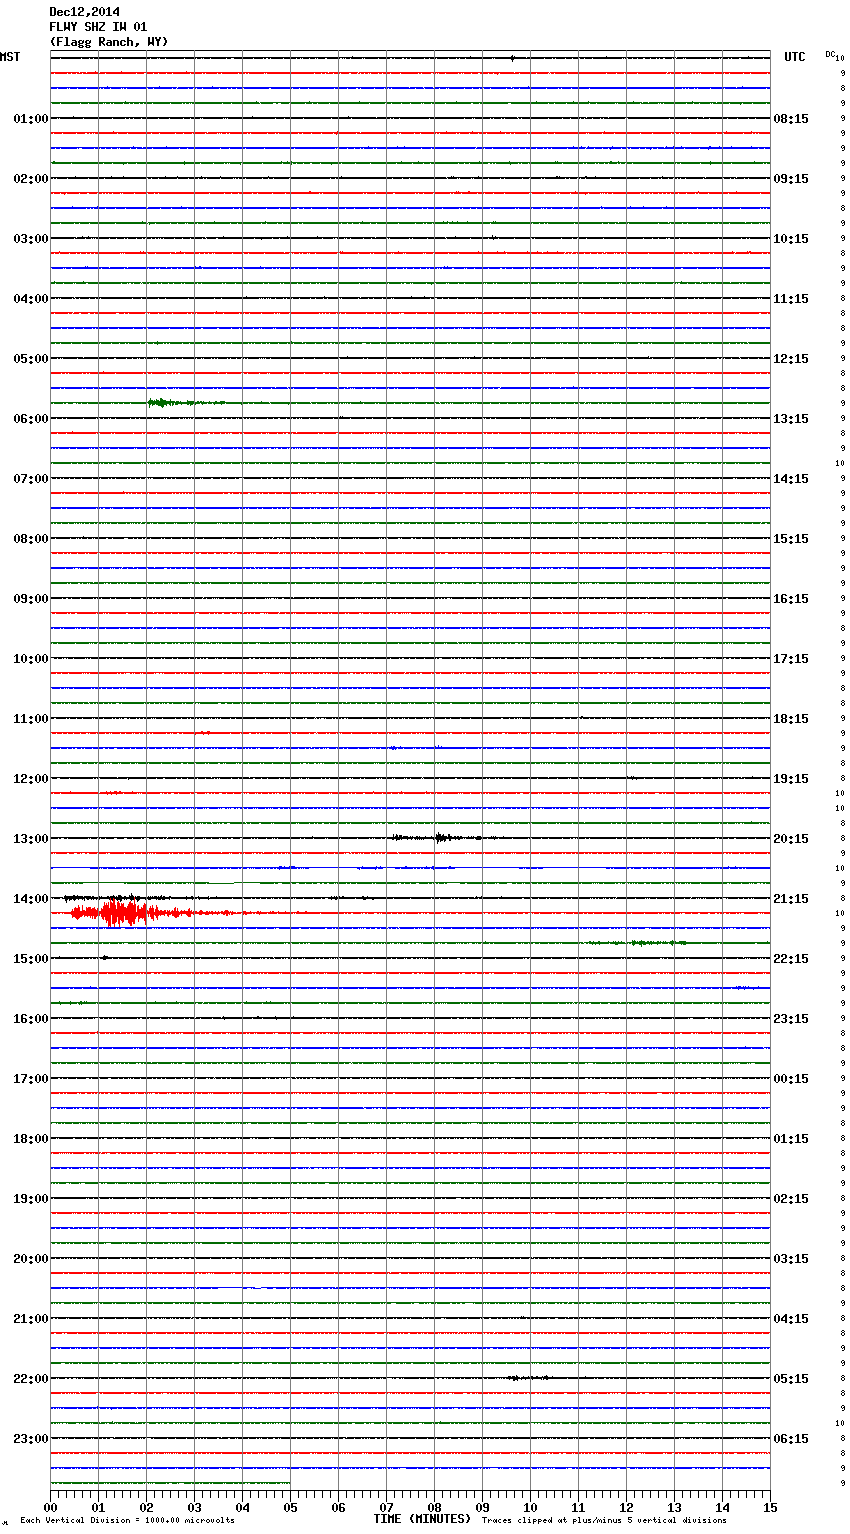The height and width of the screenshot is (1534, 850).
Task: Click the "15:00" MST time label
Action: point(31,959)
